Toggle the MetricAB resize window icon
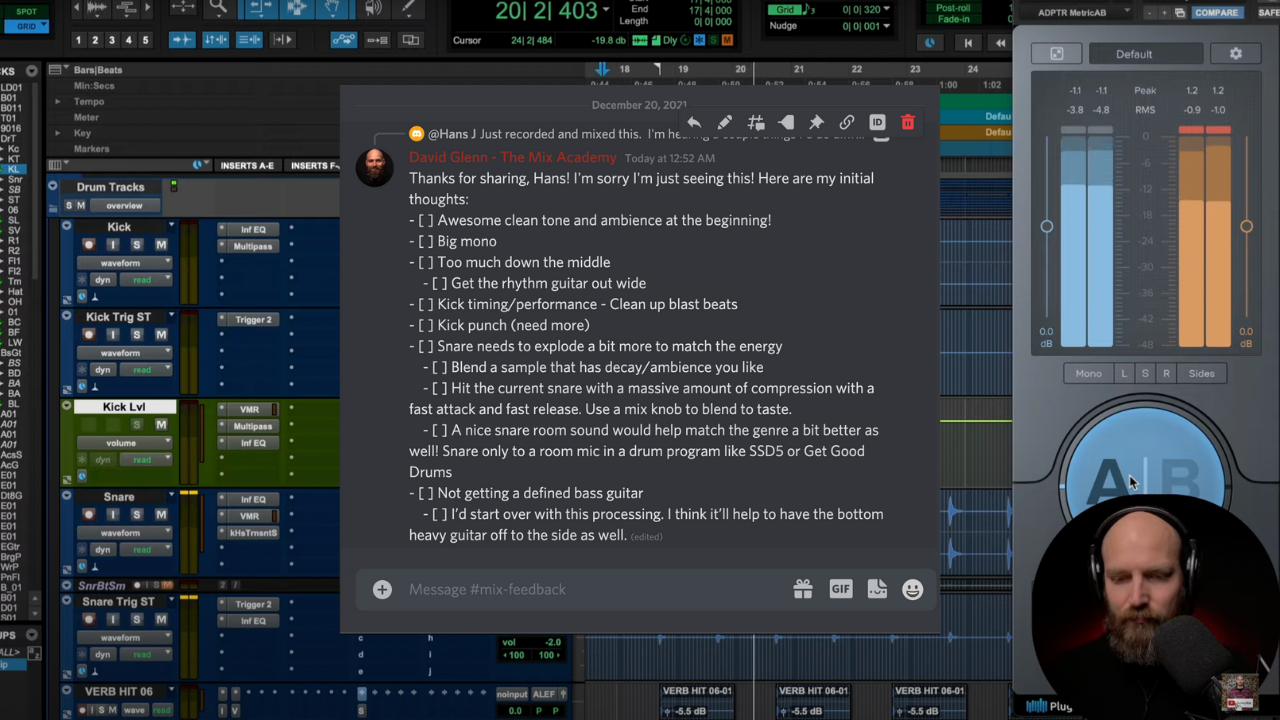 click(x=1056, y=54)
